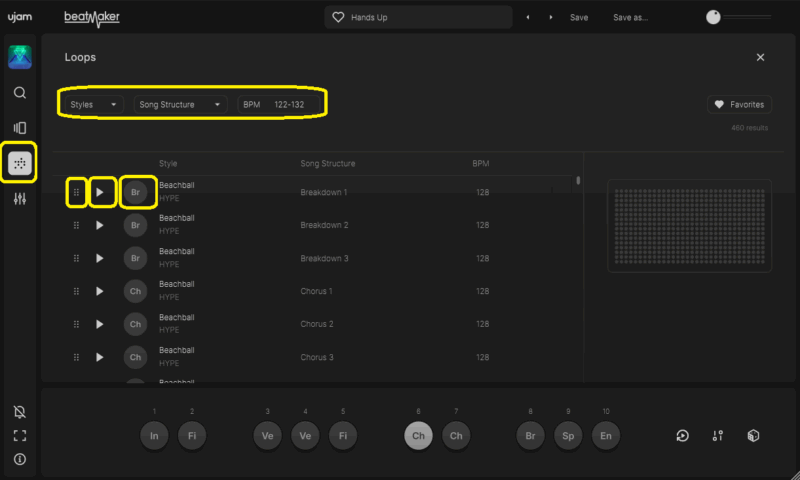Select pattern slot 8 Br
800x480 pixels.
click(530, 436)
